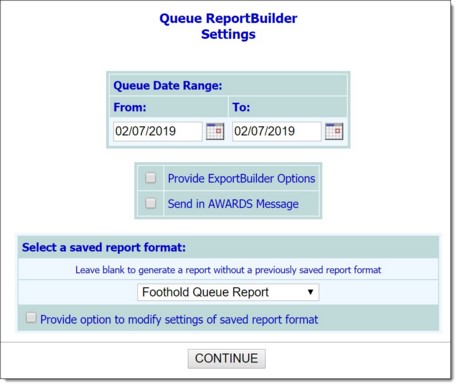Screen dimensions: 458x386
Task: Click the Queue Date Range heading
Action: pyautogui.click(x=168, y=86)
